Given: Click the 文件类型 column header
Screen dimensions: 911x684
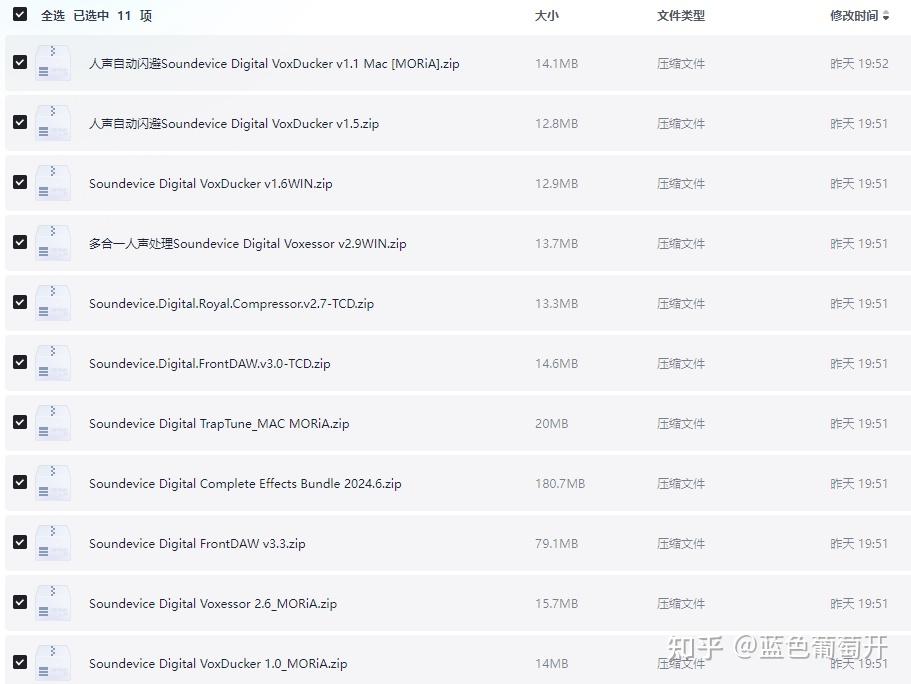Looking at the screenshot, I should pyautogui.click(x=680, y=16).
